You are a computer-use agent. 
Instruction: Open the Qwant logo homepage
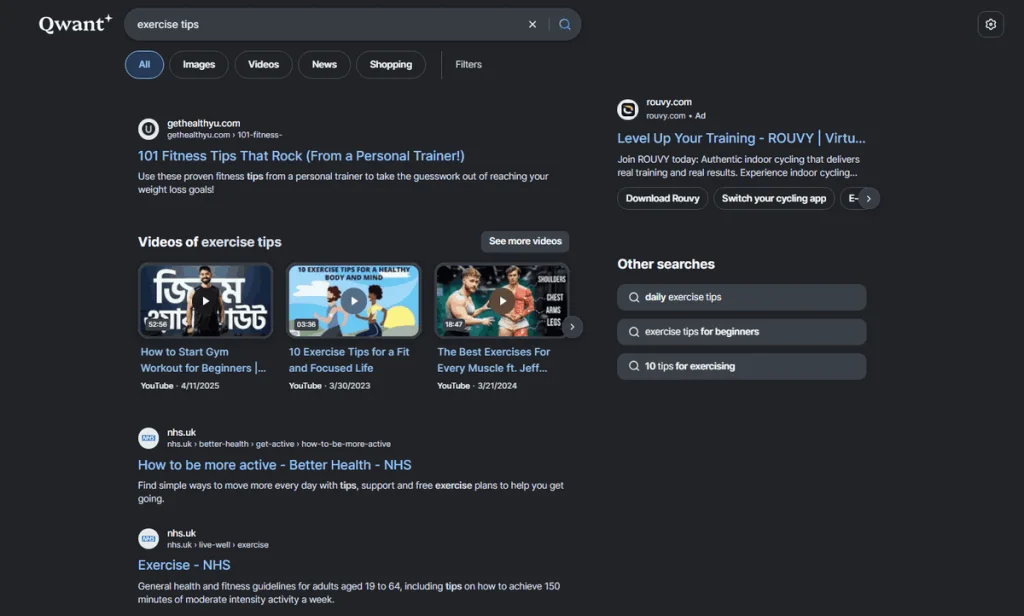click(75, 24)
